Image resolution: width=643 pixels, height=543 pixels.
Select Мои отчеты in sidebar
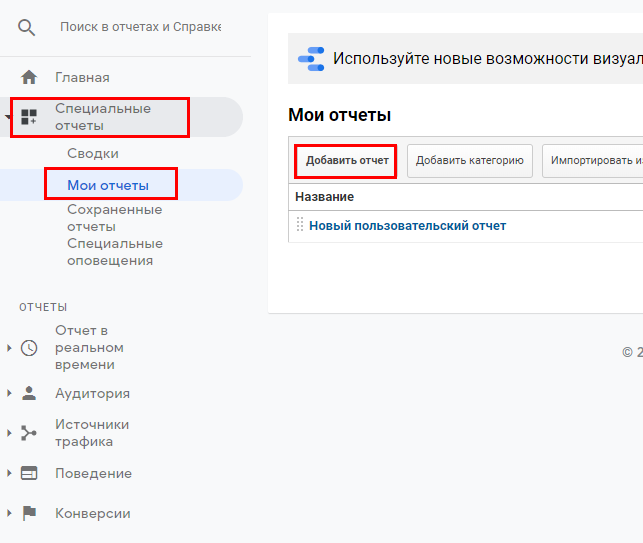coord(108,185)
